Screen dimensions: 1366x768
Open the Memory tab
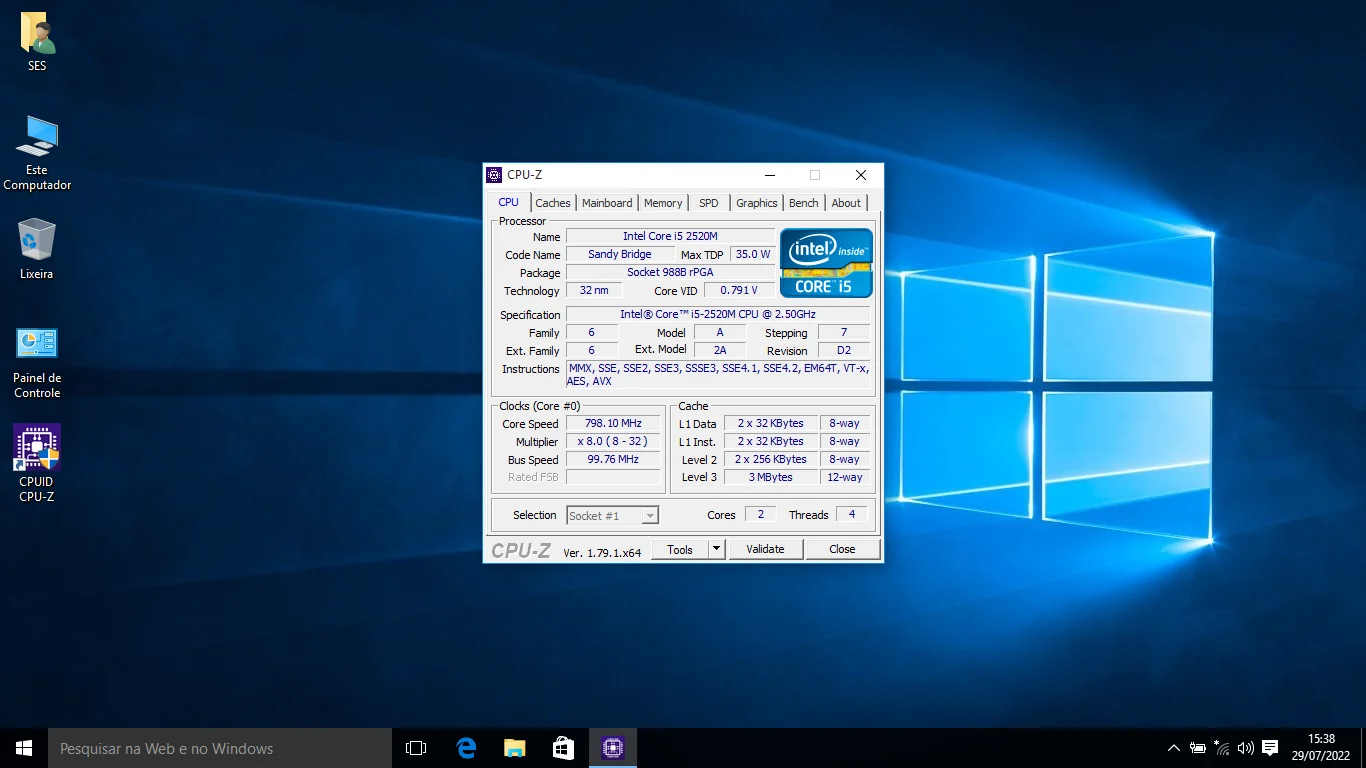[663, 203]
